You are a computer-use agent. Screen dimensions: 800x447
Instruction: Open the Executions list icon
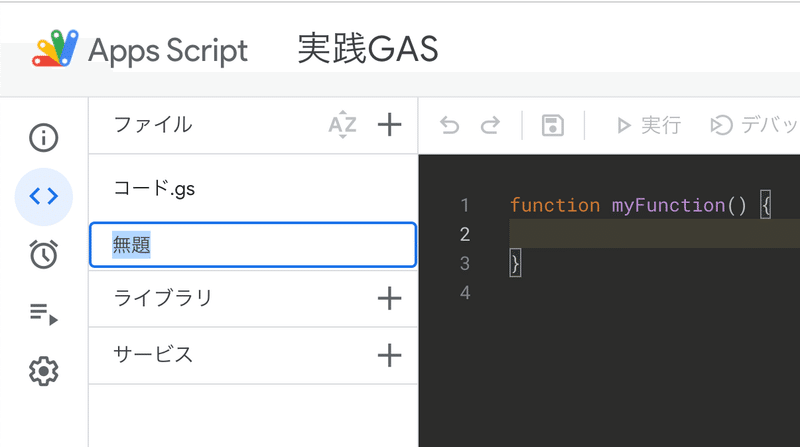pyautogui.click(x=43, y=313)
